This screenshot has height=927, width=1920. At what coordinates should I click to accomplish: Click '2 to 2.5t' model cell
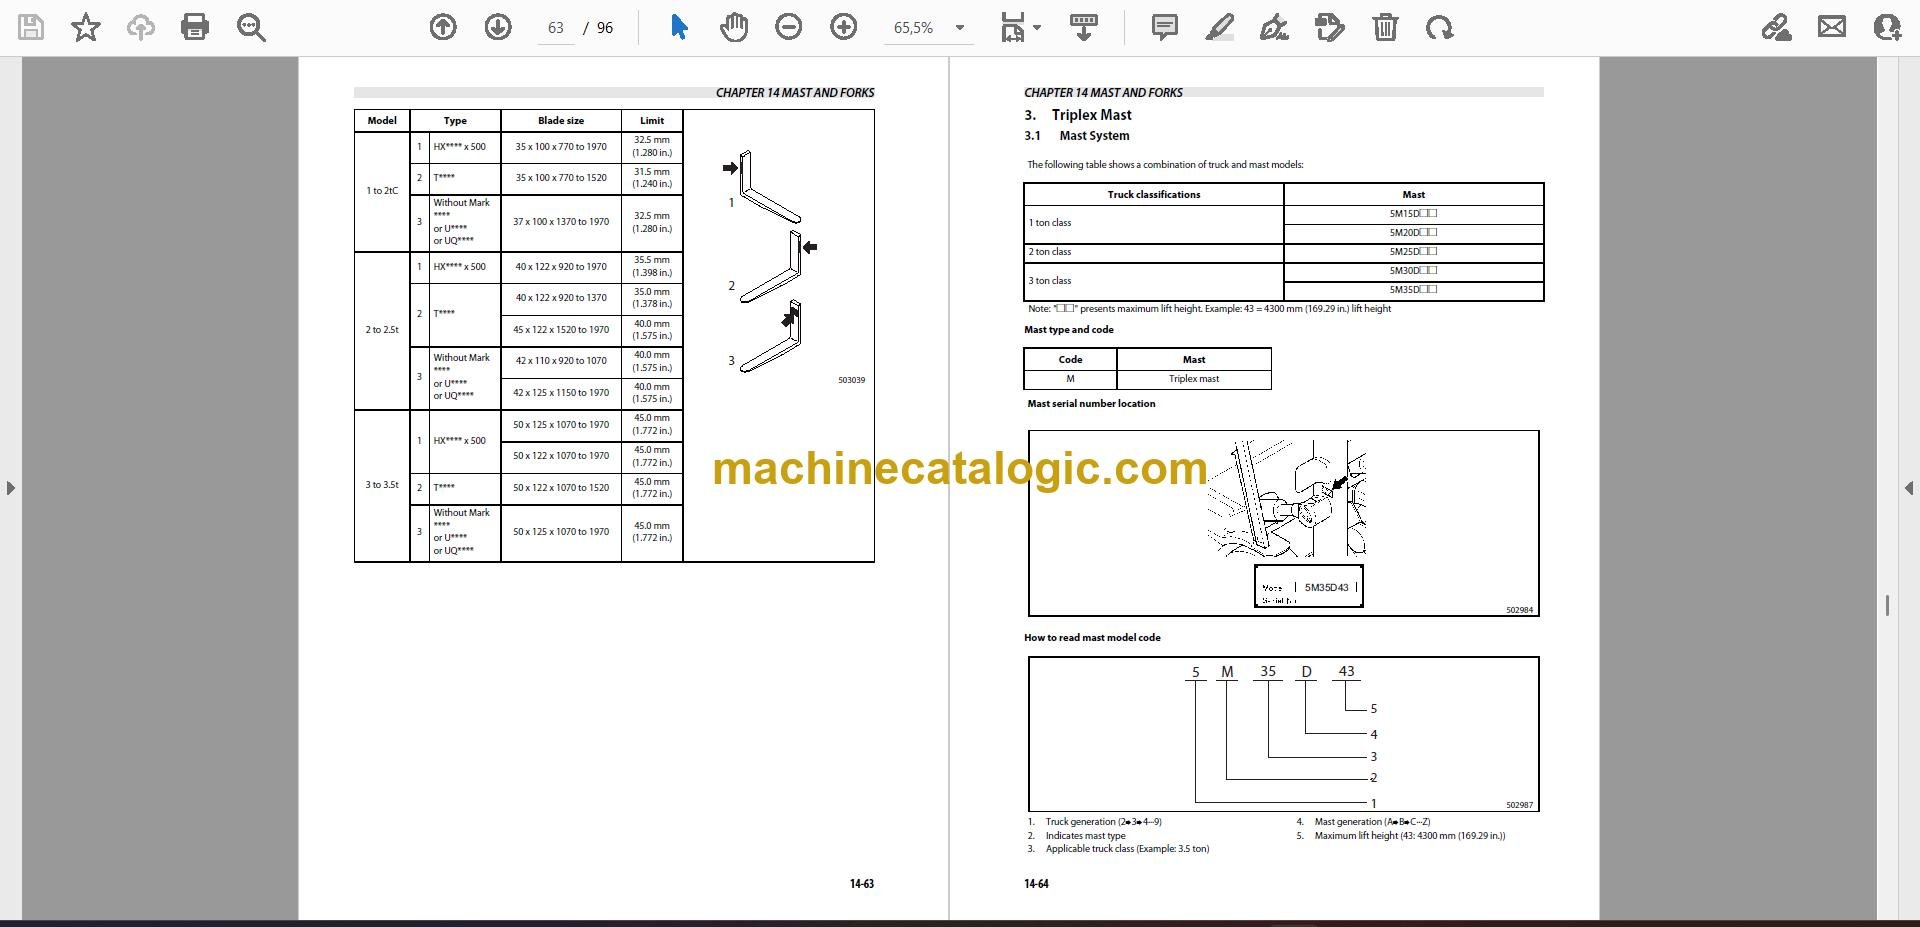[x=382, y=330]
